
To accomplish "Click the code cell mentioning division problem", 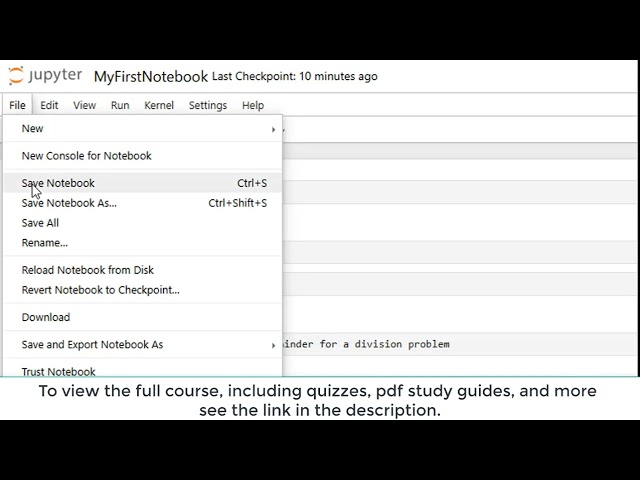I will [x=459, y=344].
